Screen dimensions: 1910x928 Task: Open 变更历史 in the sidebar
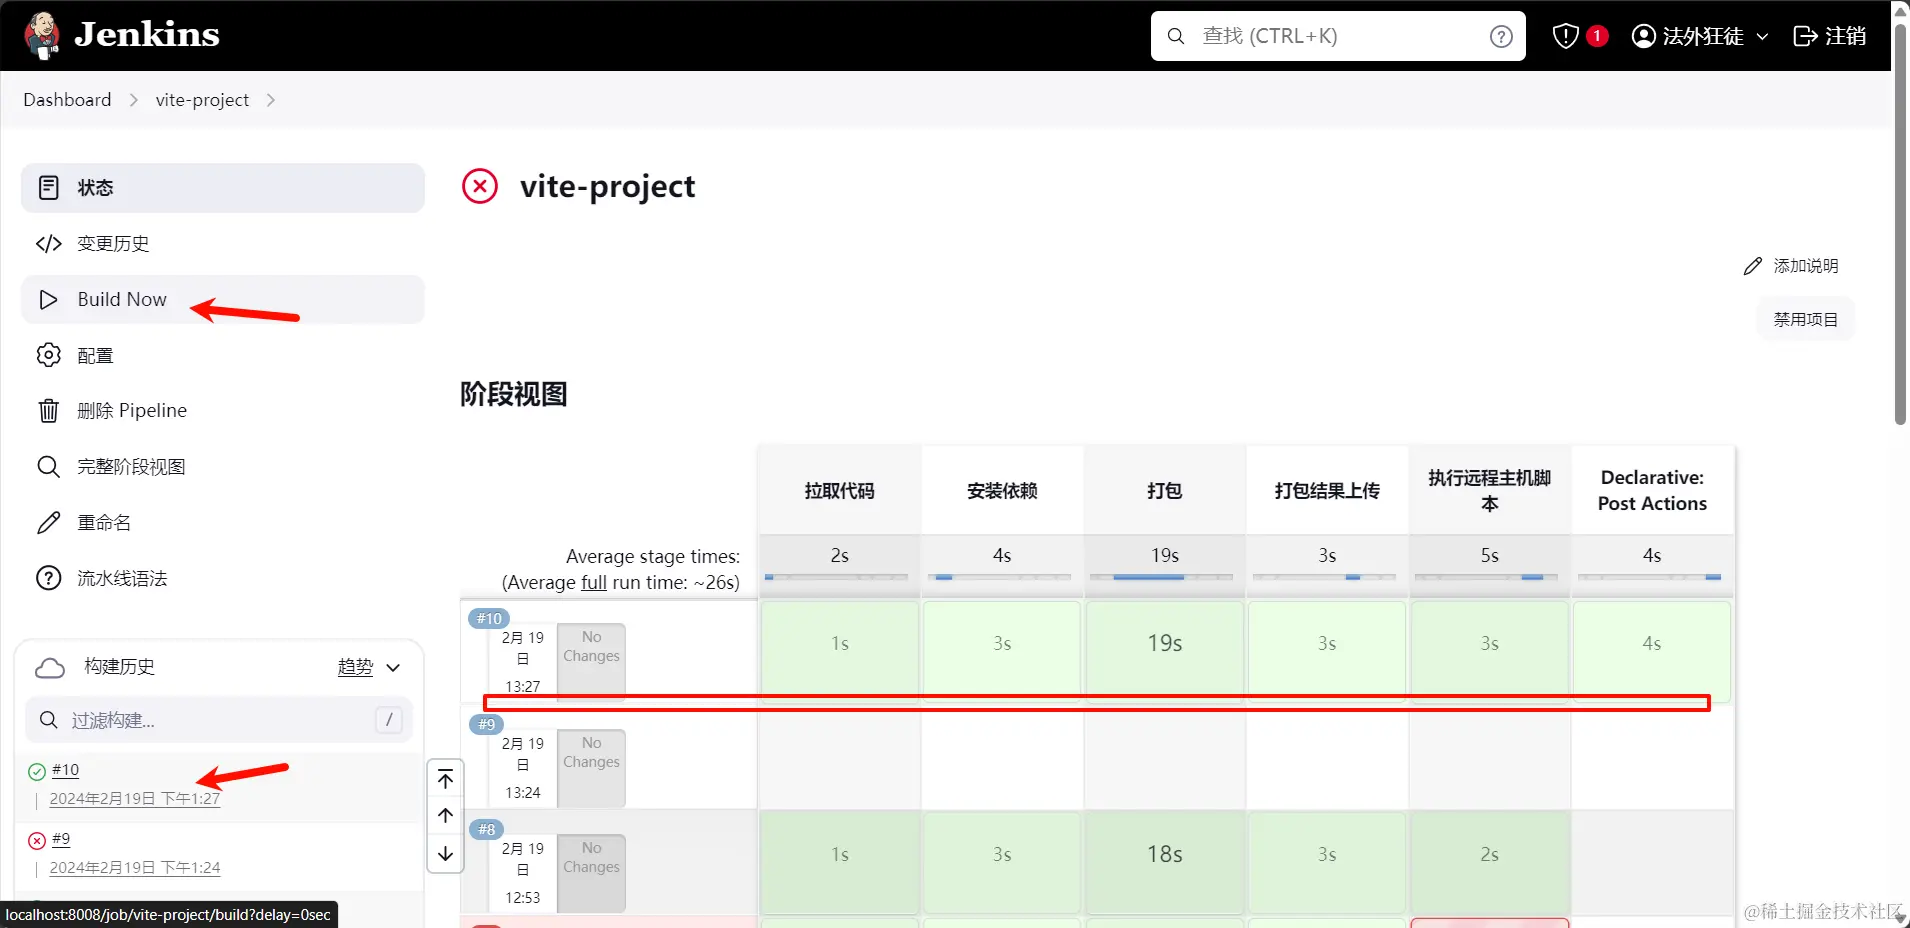pos(223,243)
